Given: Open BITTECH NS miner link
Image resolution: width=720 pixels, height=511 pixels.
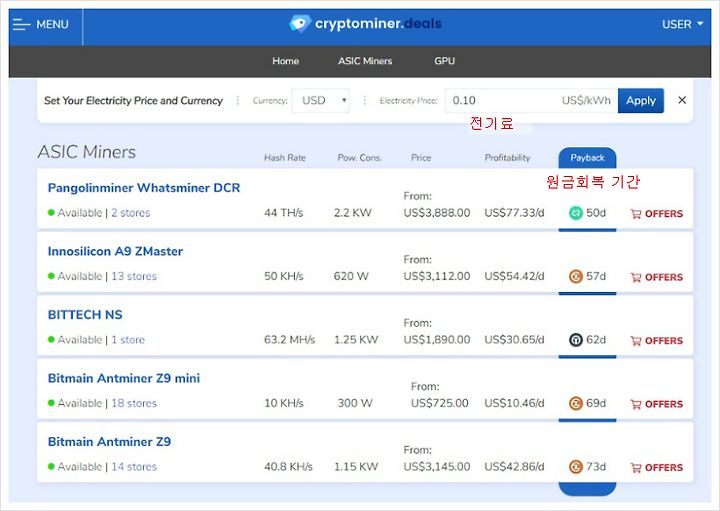Looking at the screenshot, I should click(x=85, y=314).
